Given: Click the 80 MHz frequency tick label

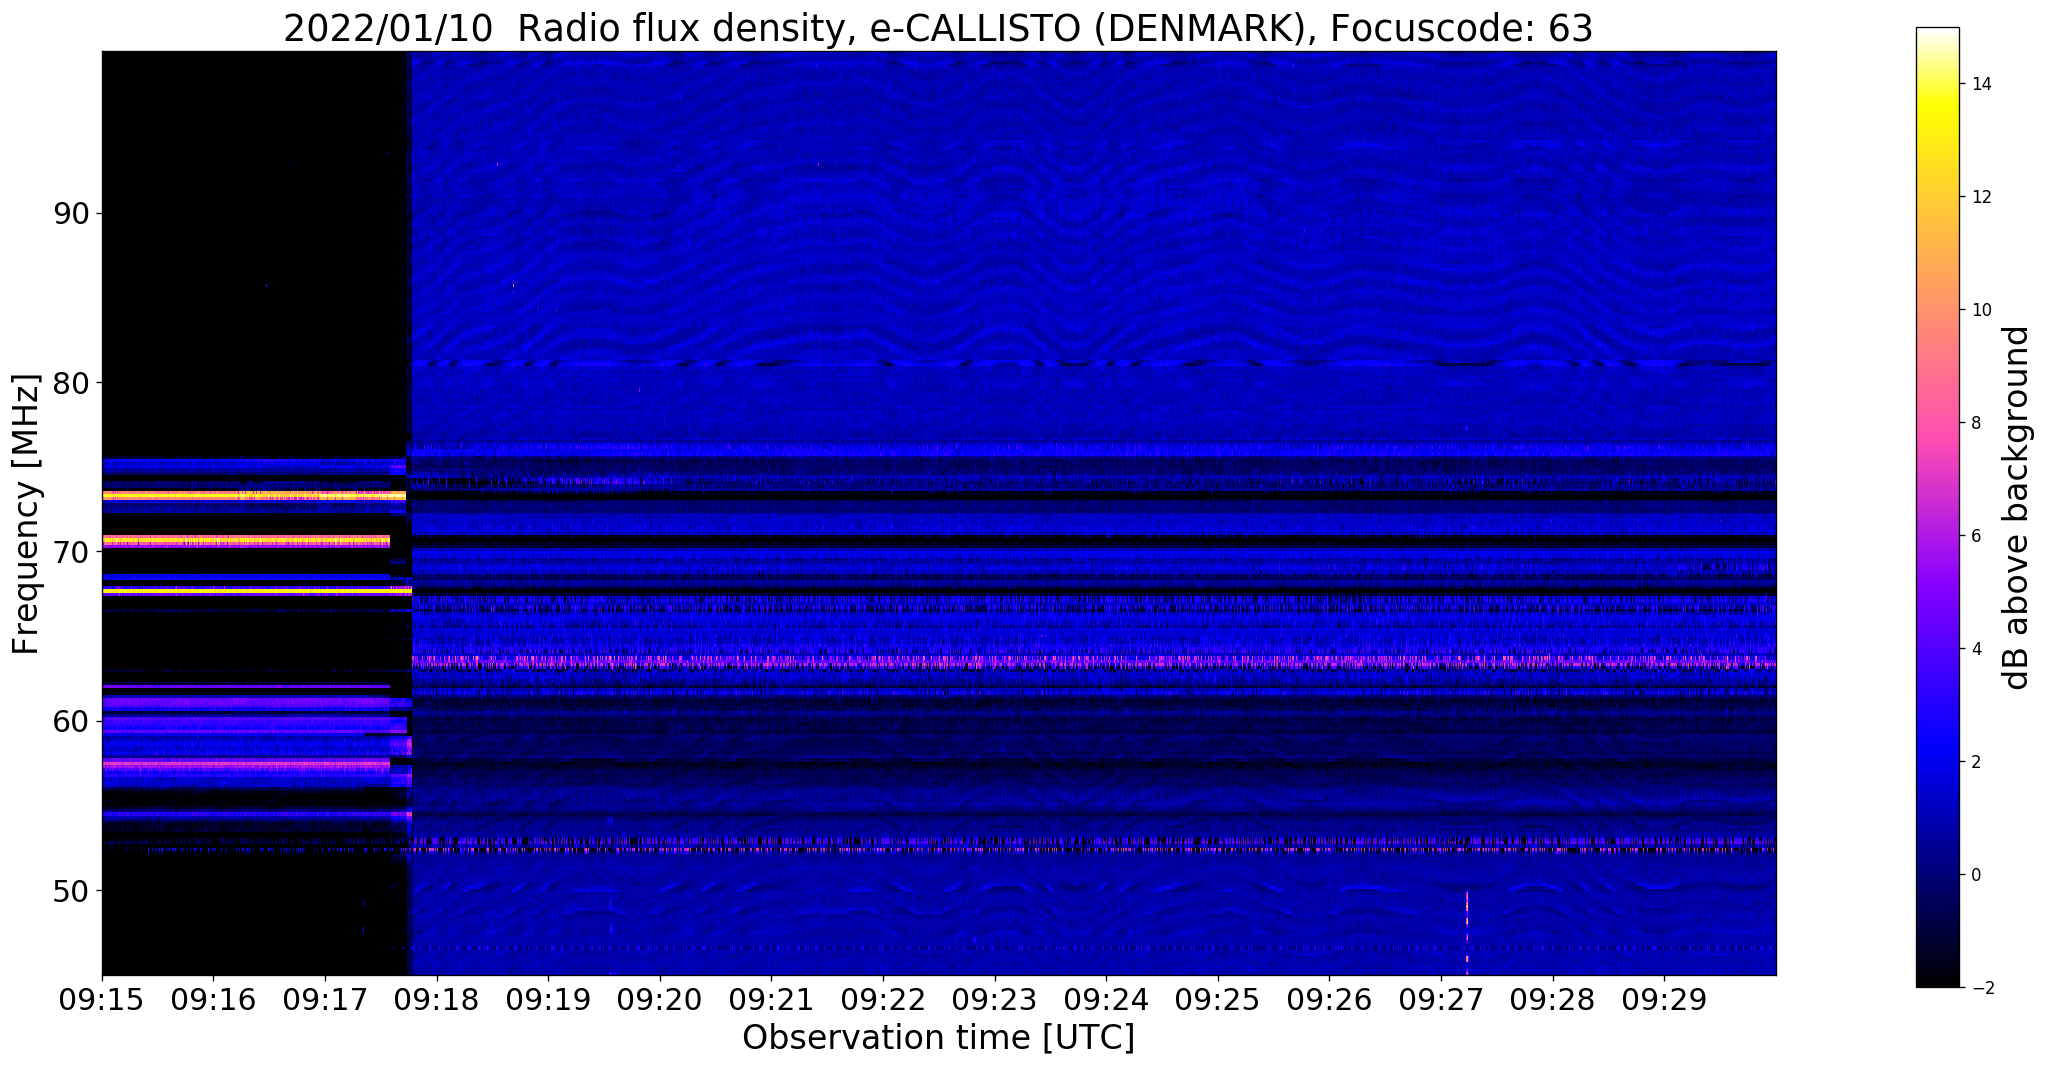Looking at the screenshot, I should (x=70, y=383).
